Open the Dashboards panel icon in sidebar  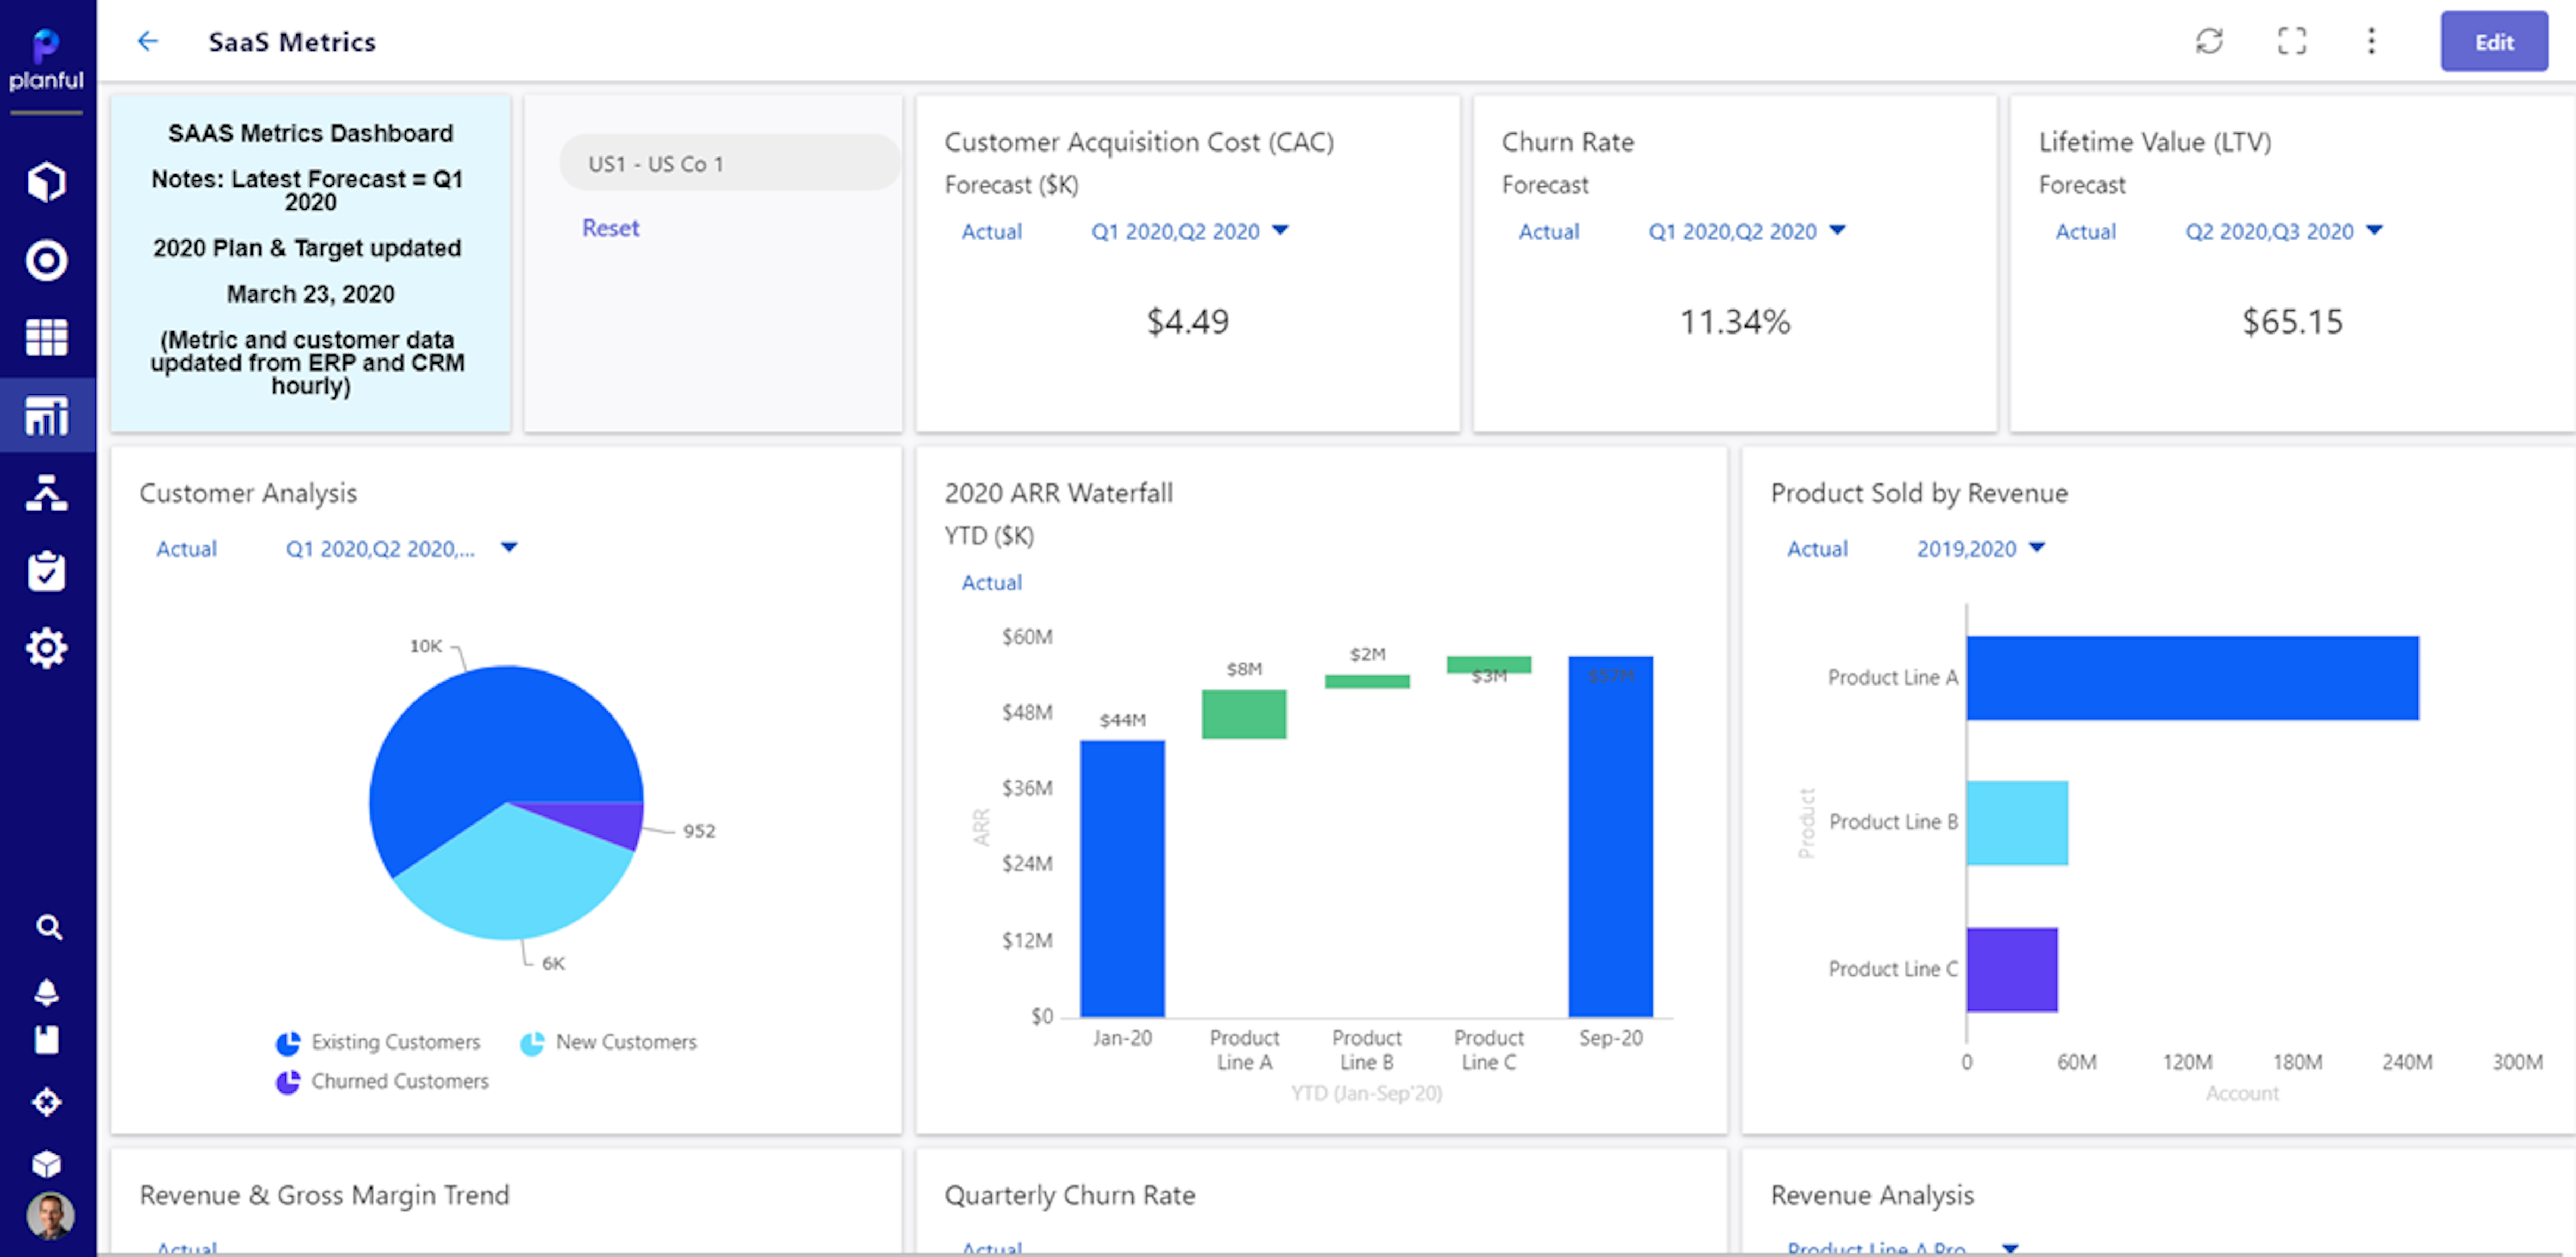tap(47, 415)
